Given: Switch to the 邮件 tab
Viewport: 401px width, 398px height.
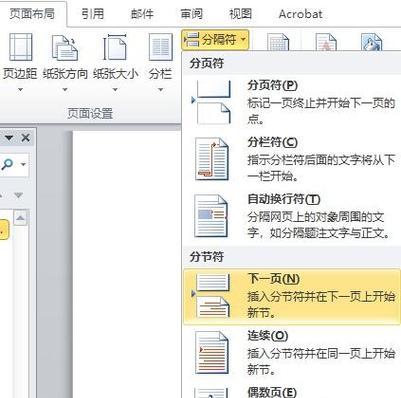Looking at the screenshot, I should tap(142, 14).
